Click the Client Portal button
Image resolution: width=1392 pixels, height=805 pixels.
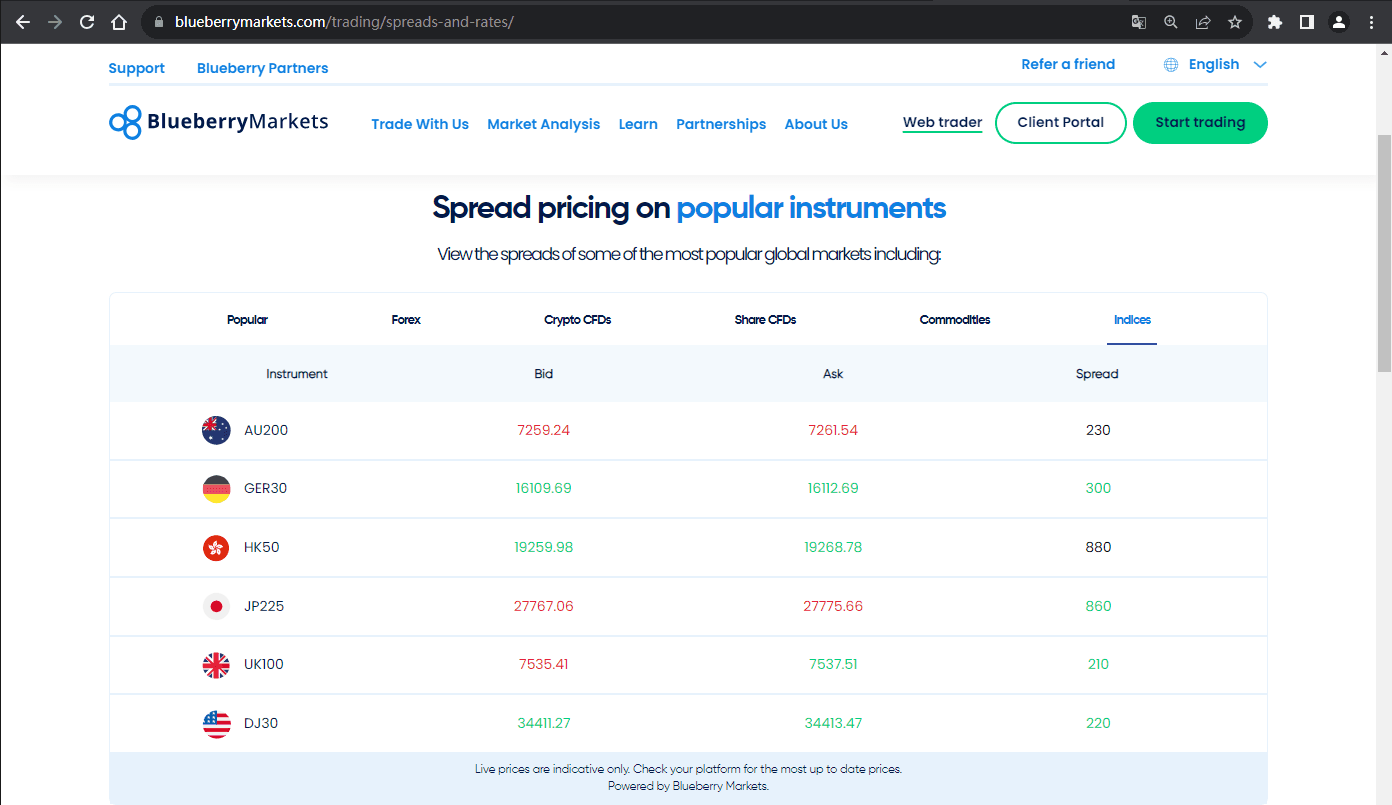(1061, 123)
